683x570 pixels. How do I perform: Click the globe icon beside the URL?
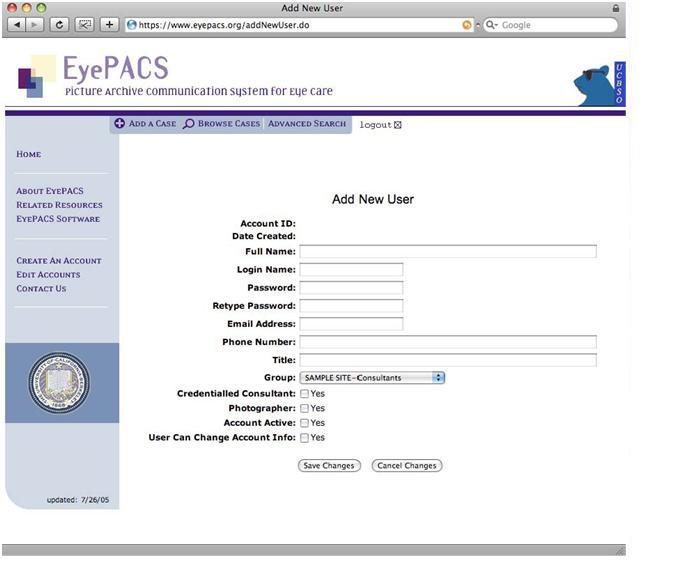click(x=132, y=25)
